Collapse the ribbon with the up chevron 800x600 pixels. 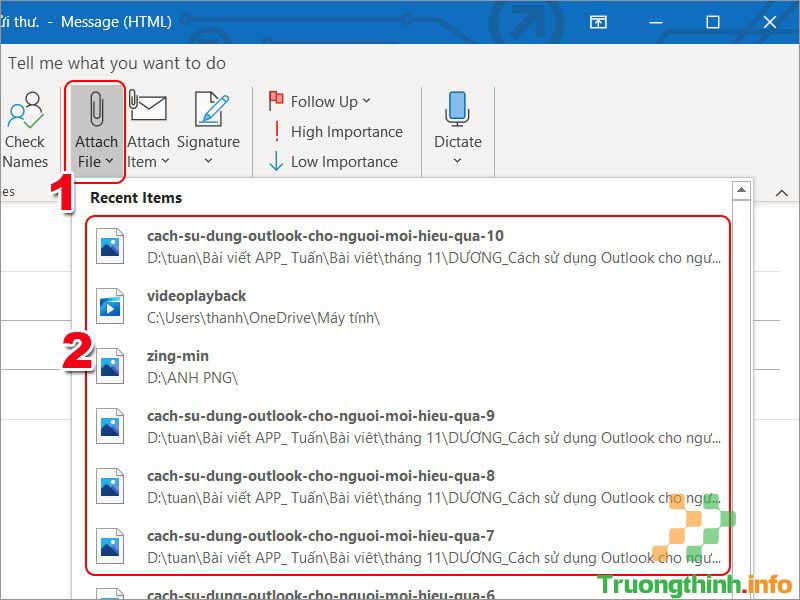click(782, 193)
